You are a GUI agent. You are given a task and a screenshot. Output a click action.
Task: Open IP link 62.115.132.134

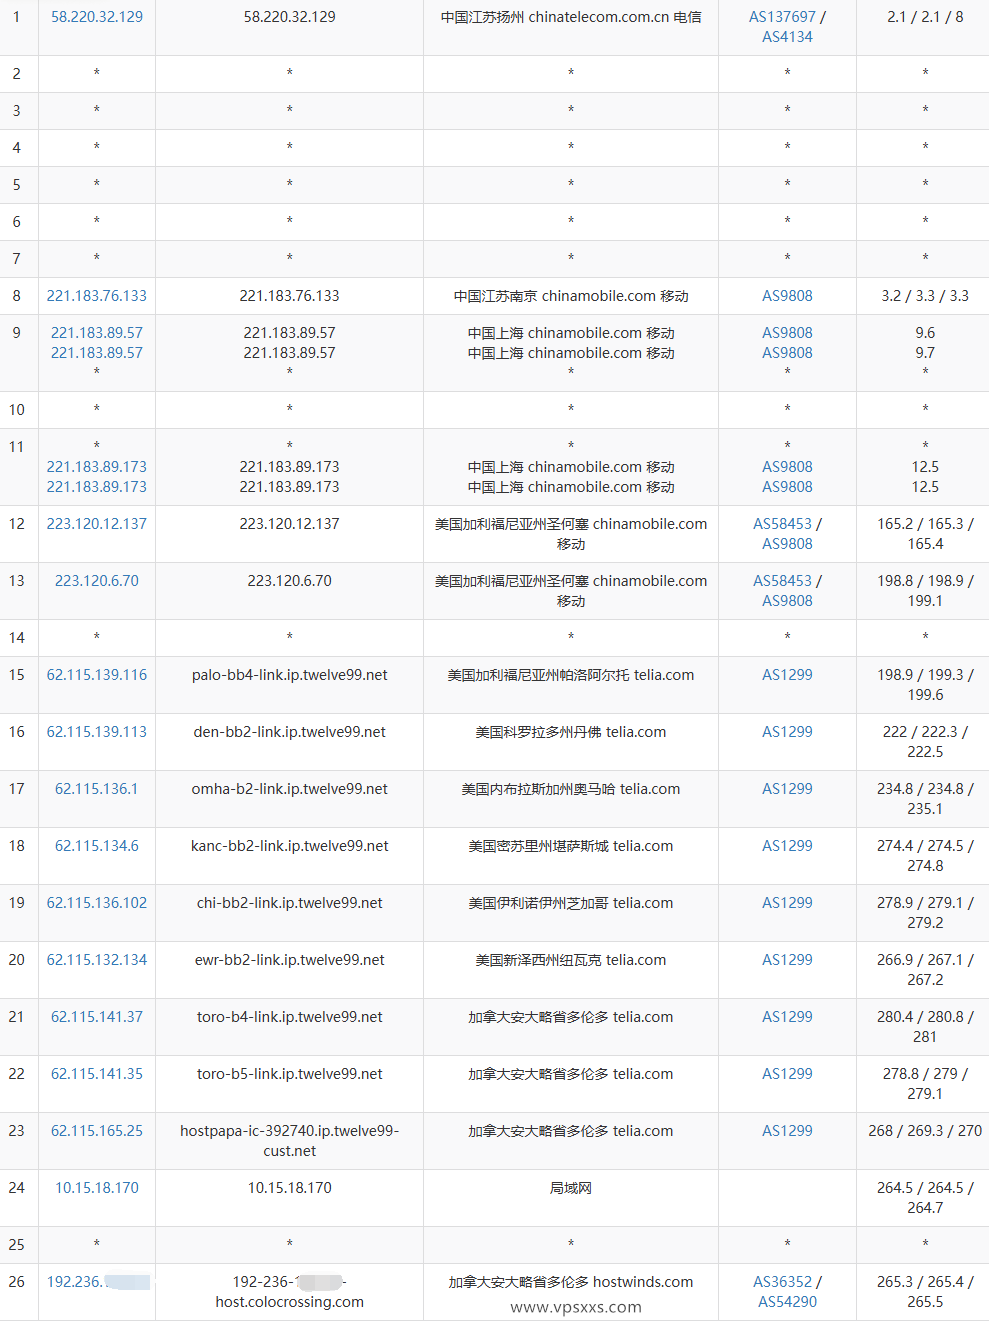tap(97, 960)
